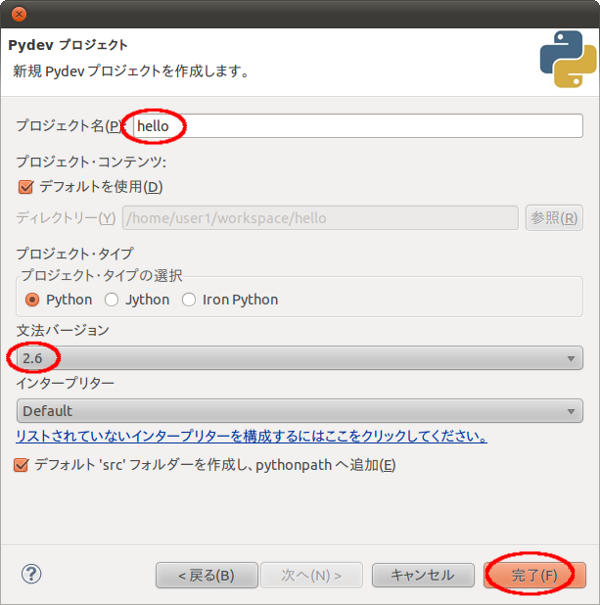Open the 文法バージョン 2.6 dropdown

click(x=299, y=358)
